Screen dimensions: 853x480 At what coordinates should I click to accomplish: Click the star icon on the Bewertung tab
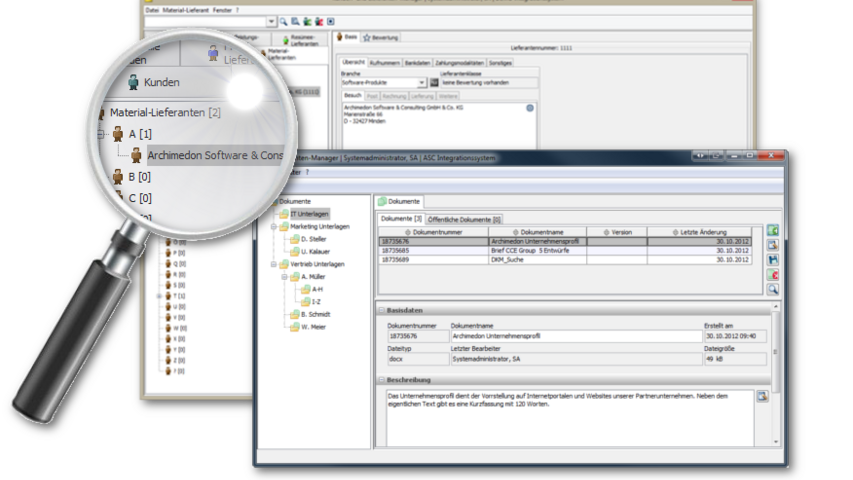[367, 38]
